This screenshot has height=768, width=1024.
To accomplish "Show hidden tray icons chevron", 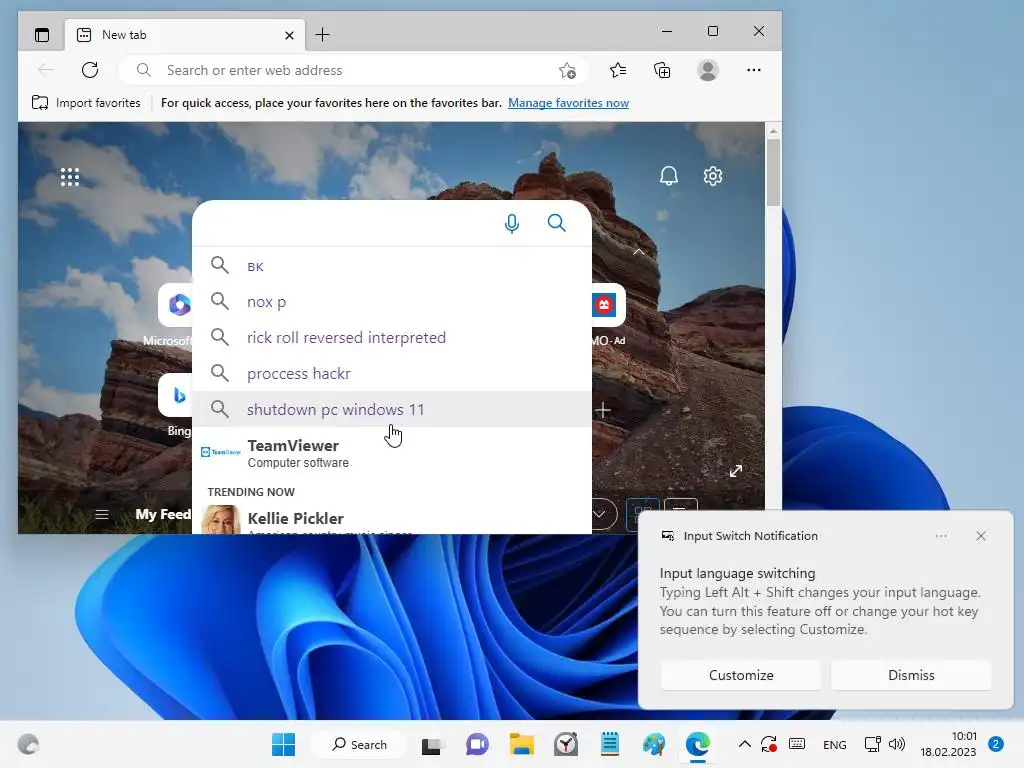I will click(x=744, y=744).
